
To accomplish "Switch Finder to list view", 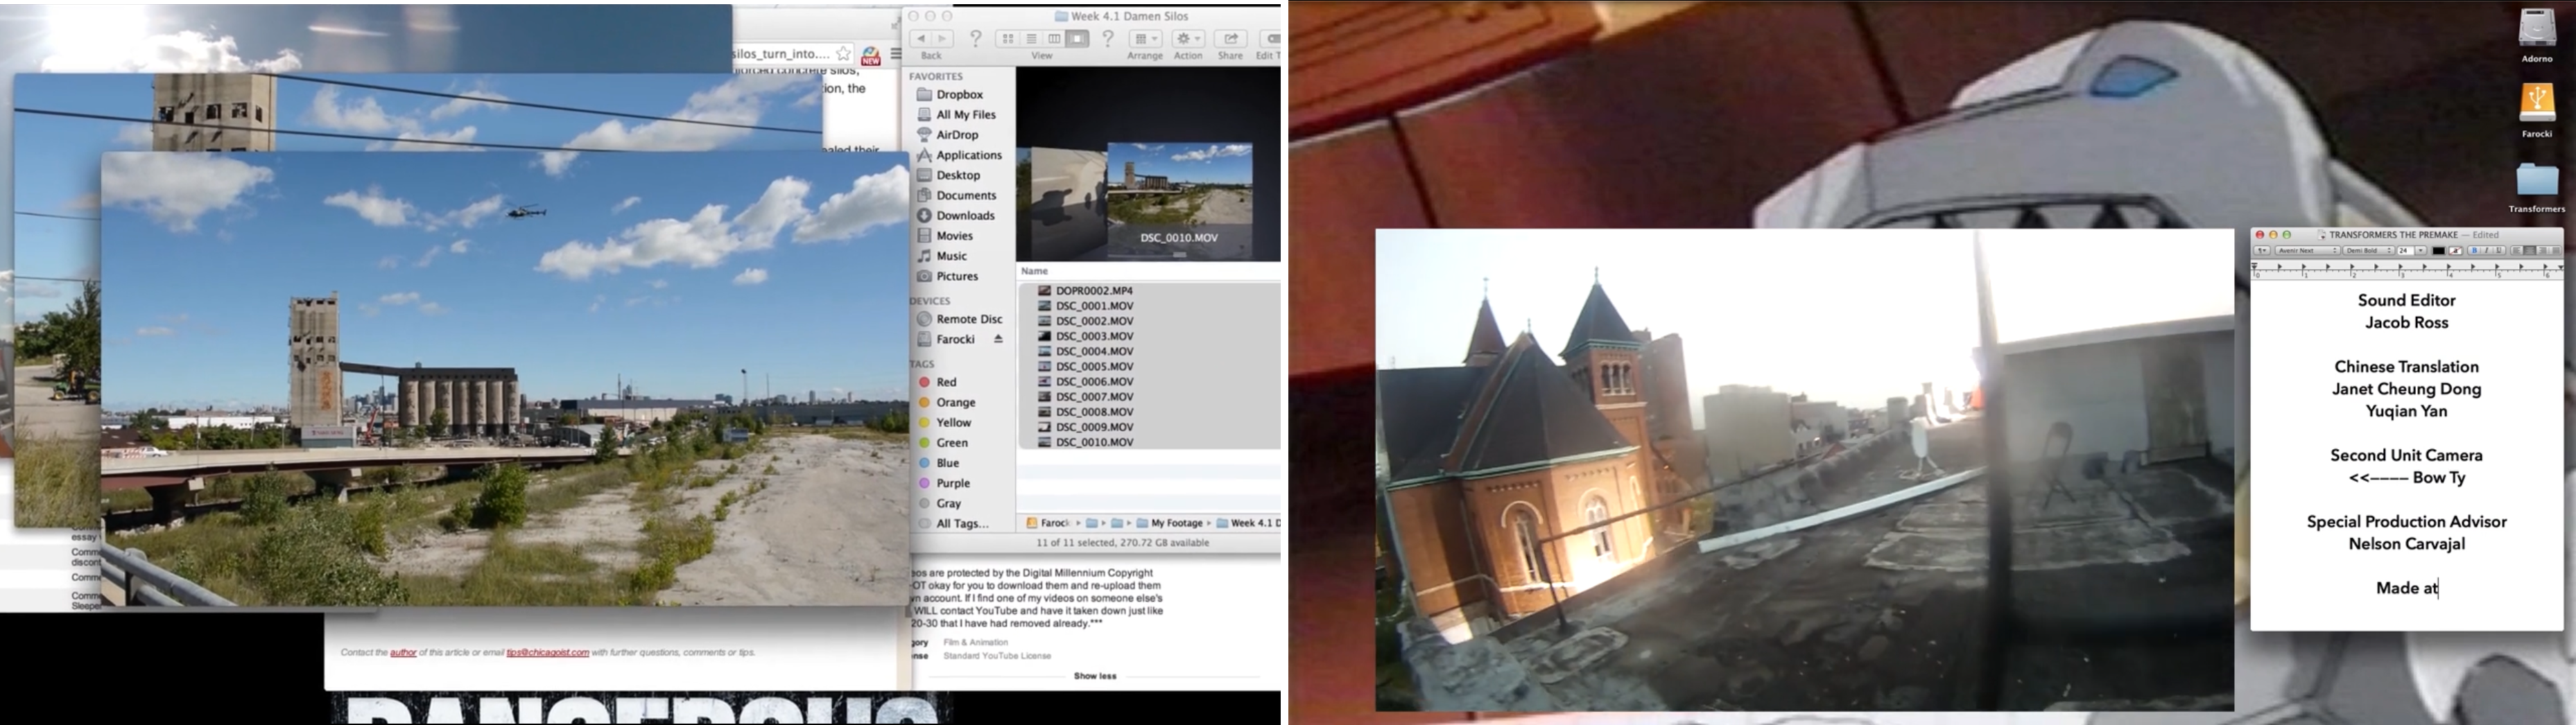I will (1031, 39).
